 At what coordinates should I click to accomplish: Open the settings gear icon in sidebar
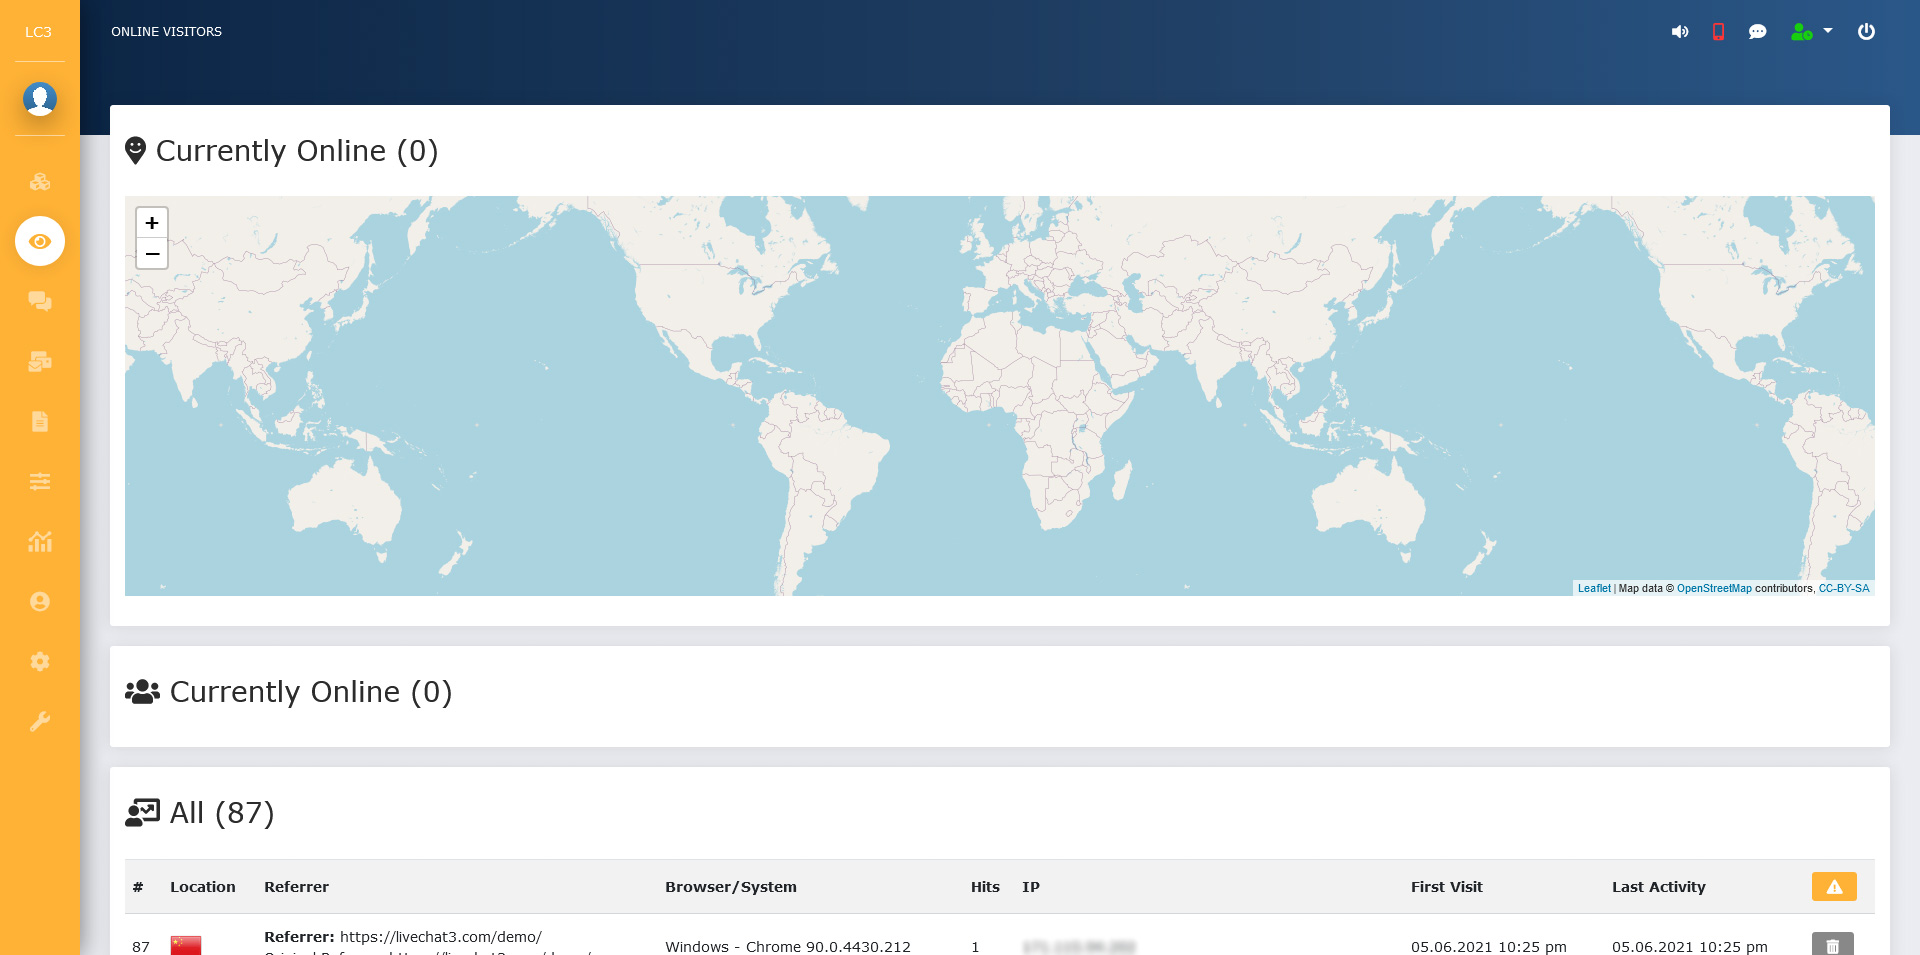point(40,661)
